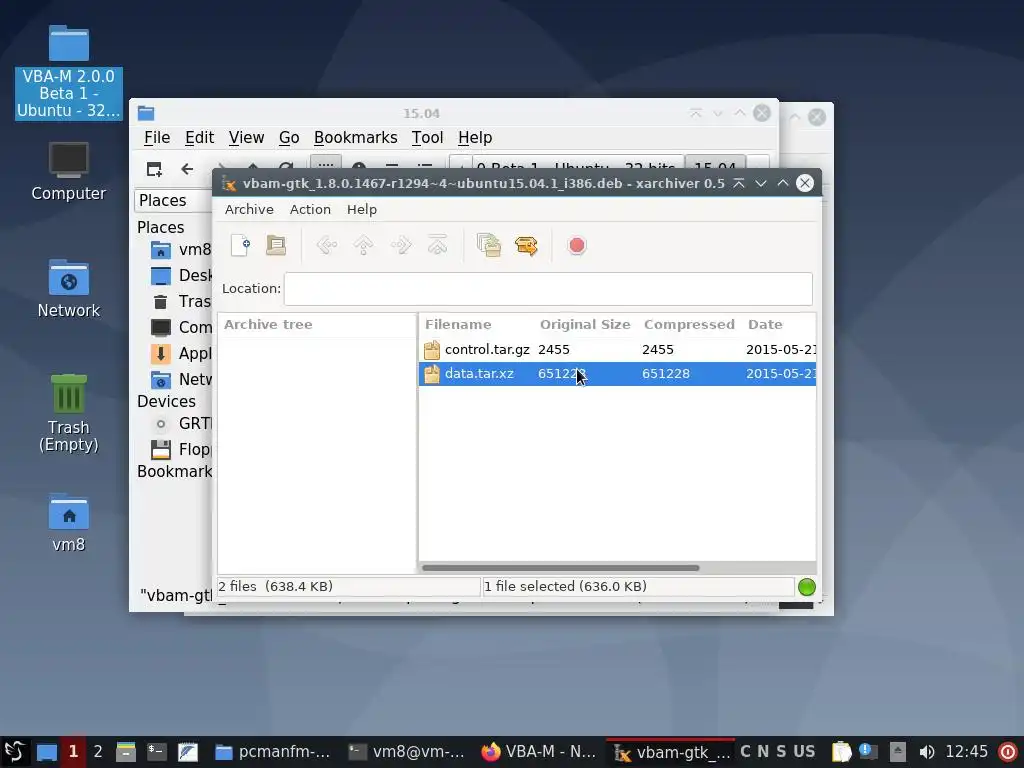Screen dimensions: 1024x768
Task: Click the compressed size 651228 cell
Action: 665,374
